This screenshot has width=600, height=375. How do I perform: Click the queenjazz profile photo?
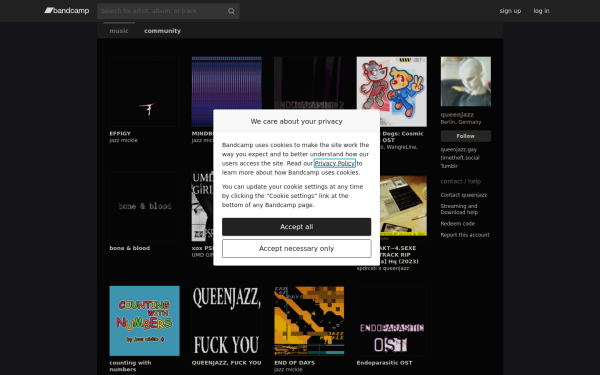click(x=466, y=82)
